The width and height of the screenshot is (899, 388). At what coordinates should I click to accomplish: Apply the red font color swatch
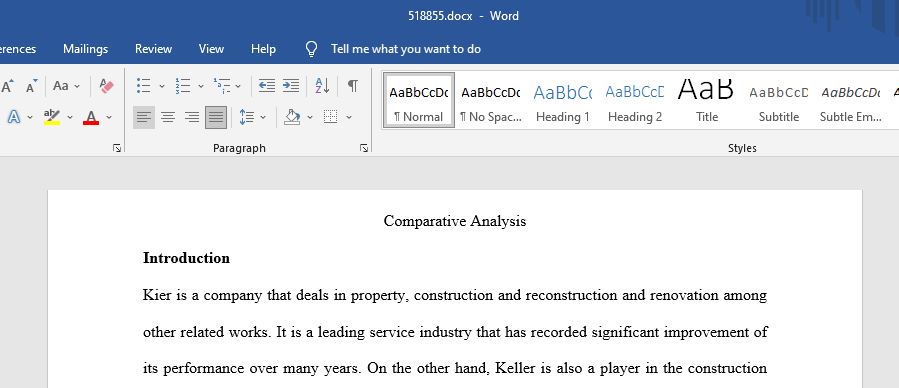91,117
